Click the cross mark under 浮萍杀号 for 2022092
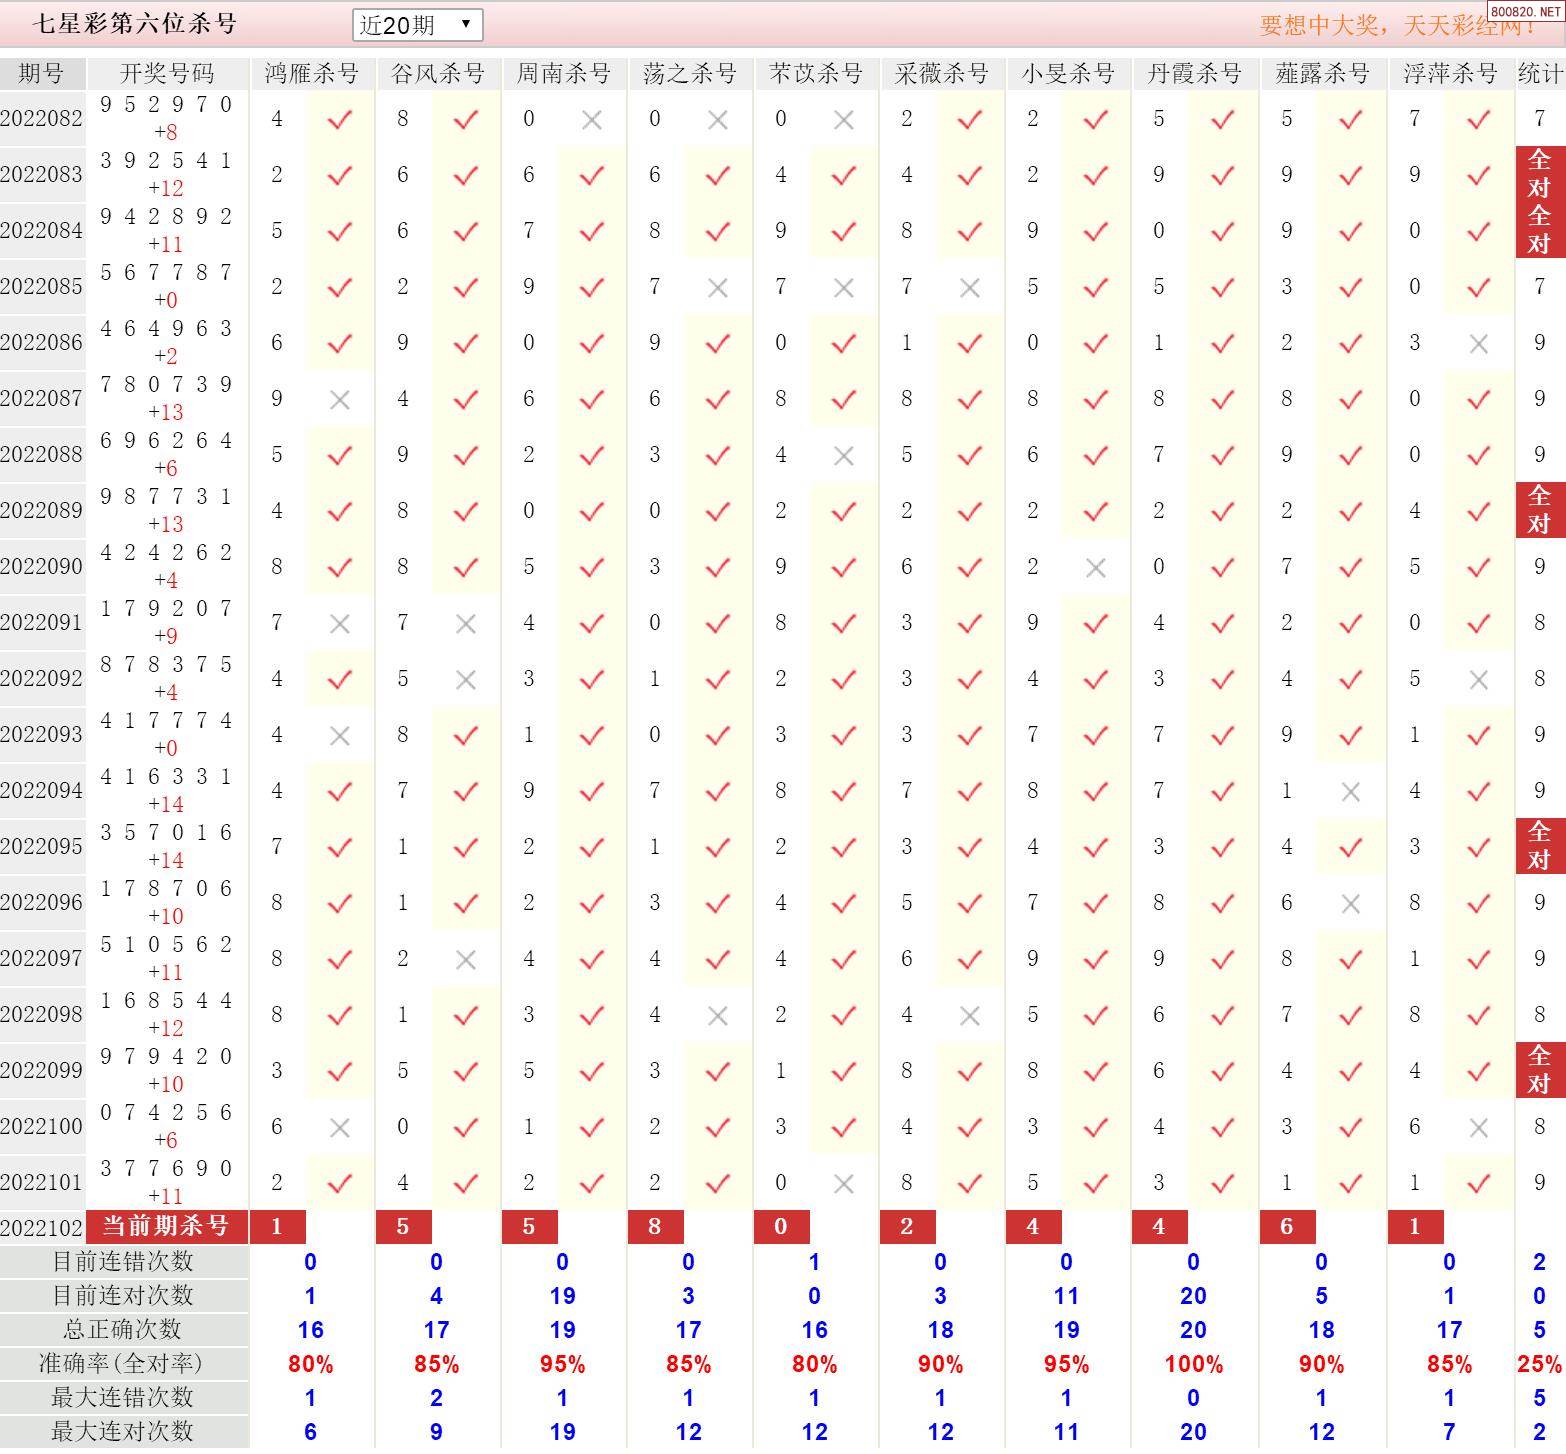This screenshot has width=1566, height=1454. click(1479, 680)
